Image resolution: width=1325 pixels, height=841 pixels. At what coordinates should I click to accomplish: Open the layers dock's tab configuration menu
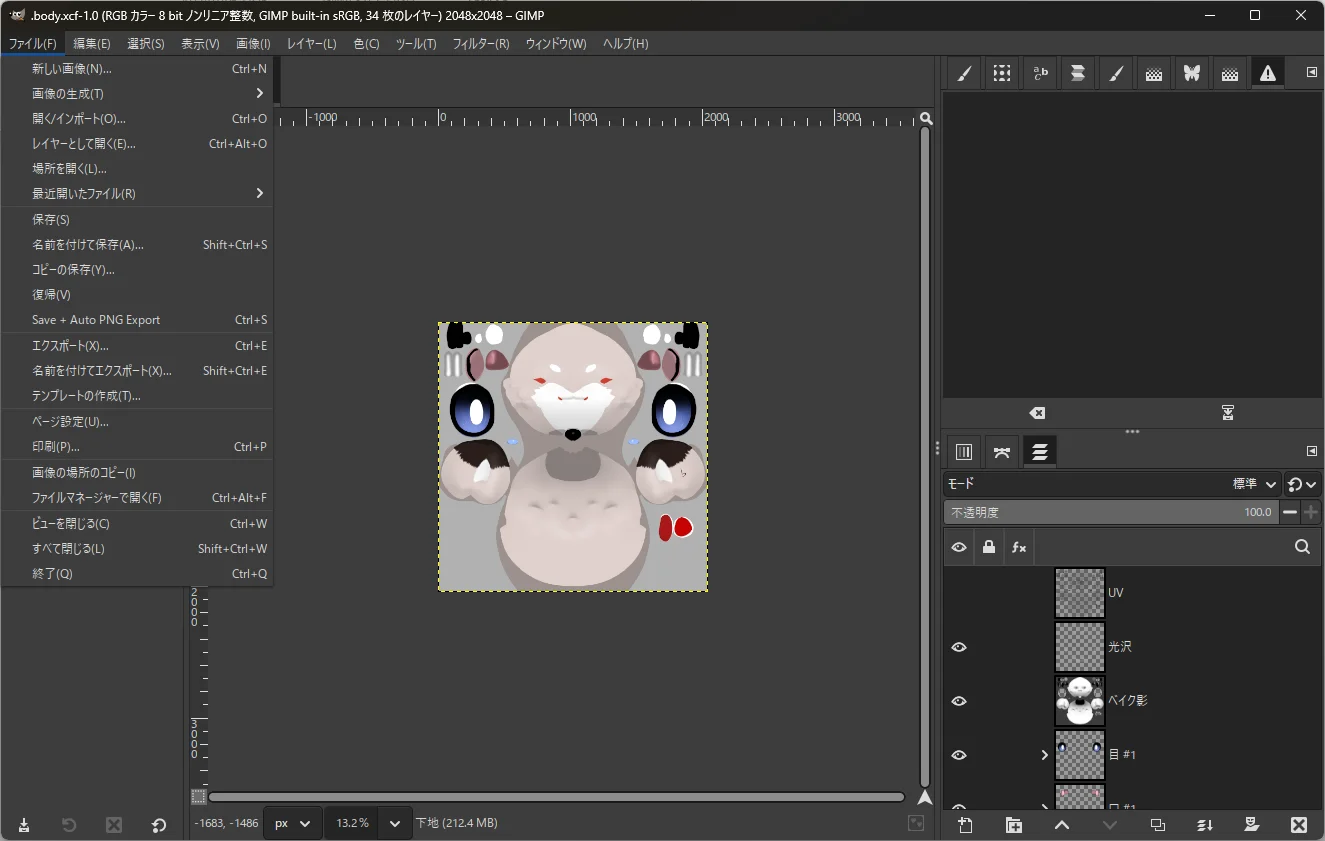click(1311, 451)
